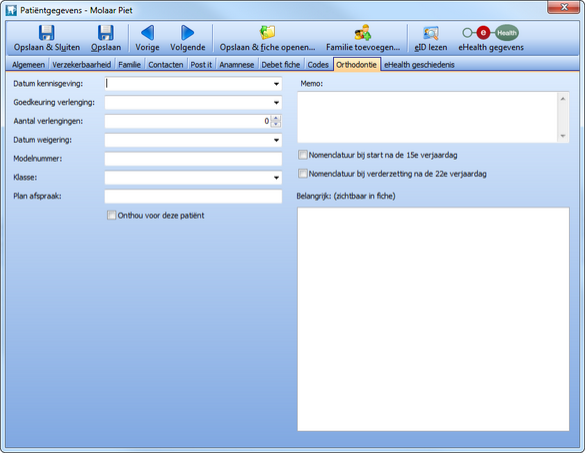Open eHealth gegevens status icon
The height and width of the screenshot is (453, 585).
click(x=490, y=33)
